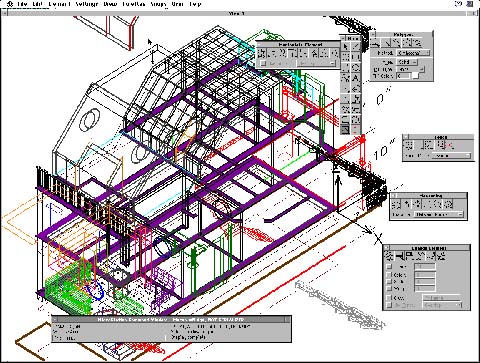The width and height of the screenshot is (480, 363).
Task: Enable the Level checkbox in Change Element
Action: (x=389, y=267)
